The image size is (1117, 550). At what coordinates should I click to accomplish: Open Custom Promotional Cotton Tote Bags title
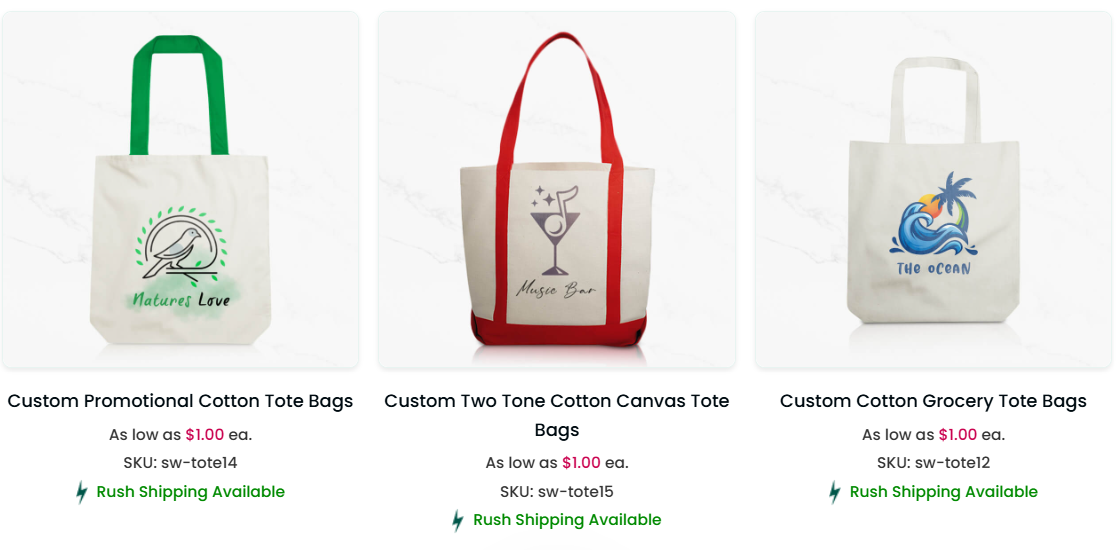click(x=180, y=401)
